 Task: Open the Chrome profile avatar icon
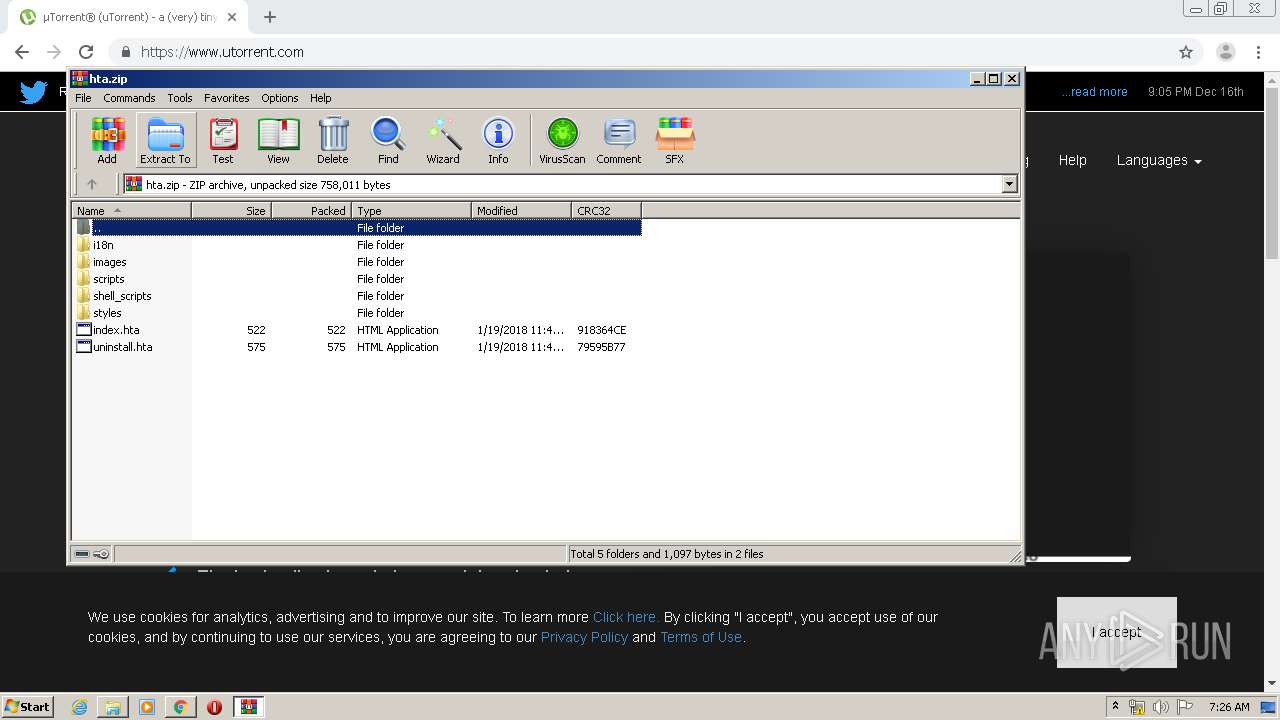(1226, 52)
